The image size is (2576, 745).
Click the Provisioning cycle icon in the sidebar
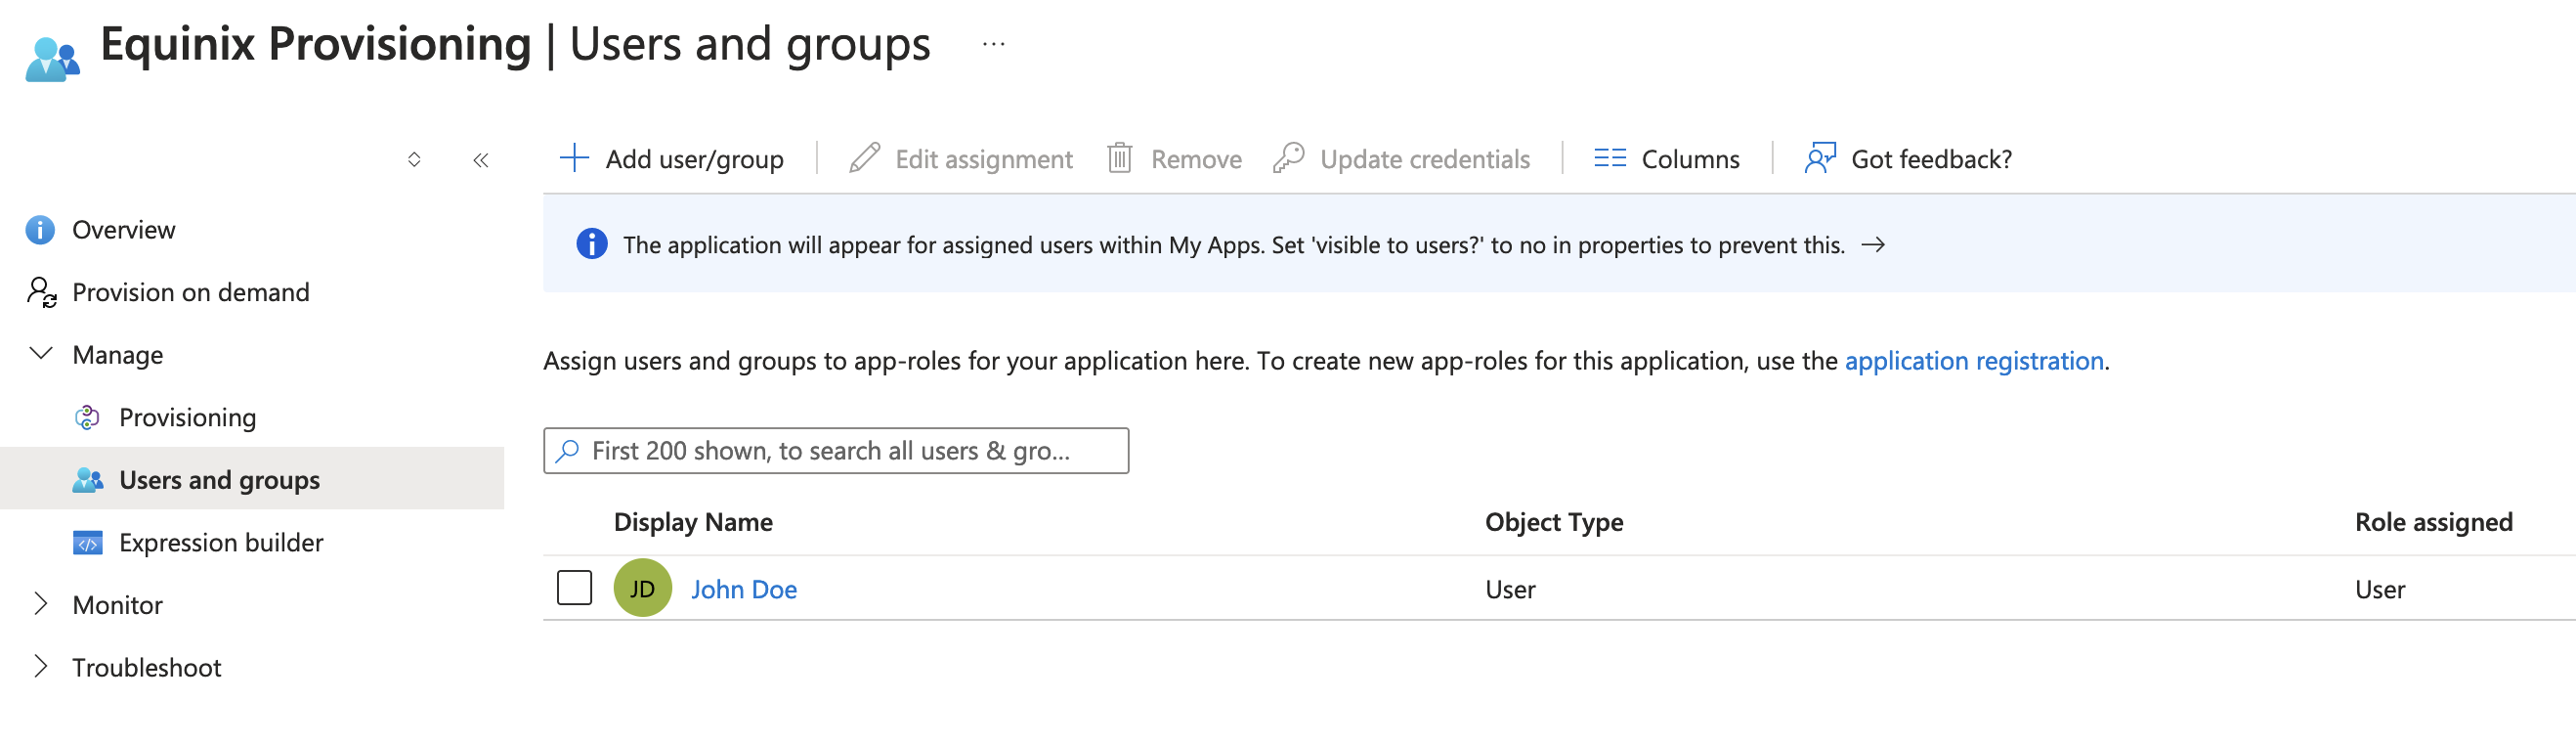tap(87, 417)
